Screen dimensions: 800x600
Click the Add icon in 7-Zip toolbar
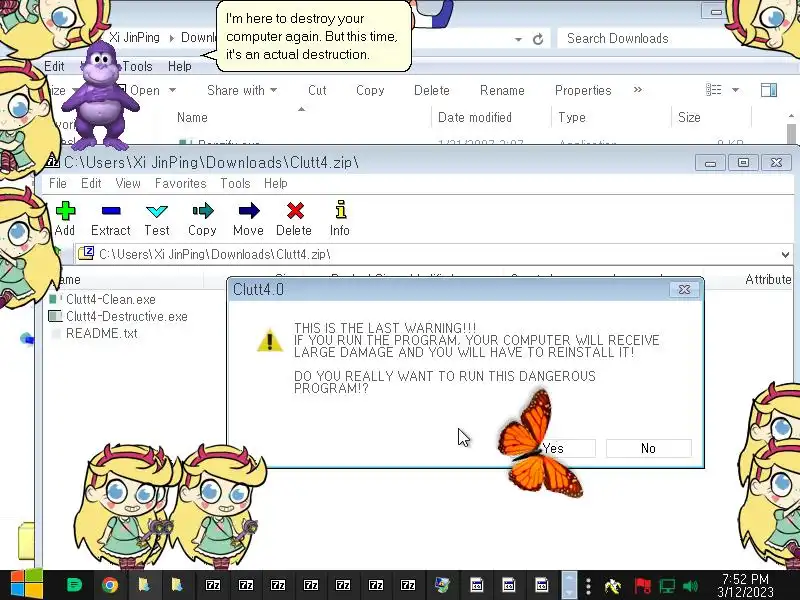tap(65, 211)
